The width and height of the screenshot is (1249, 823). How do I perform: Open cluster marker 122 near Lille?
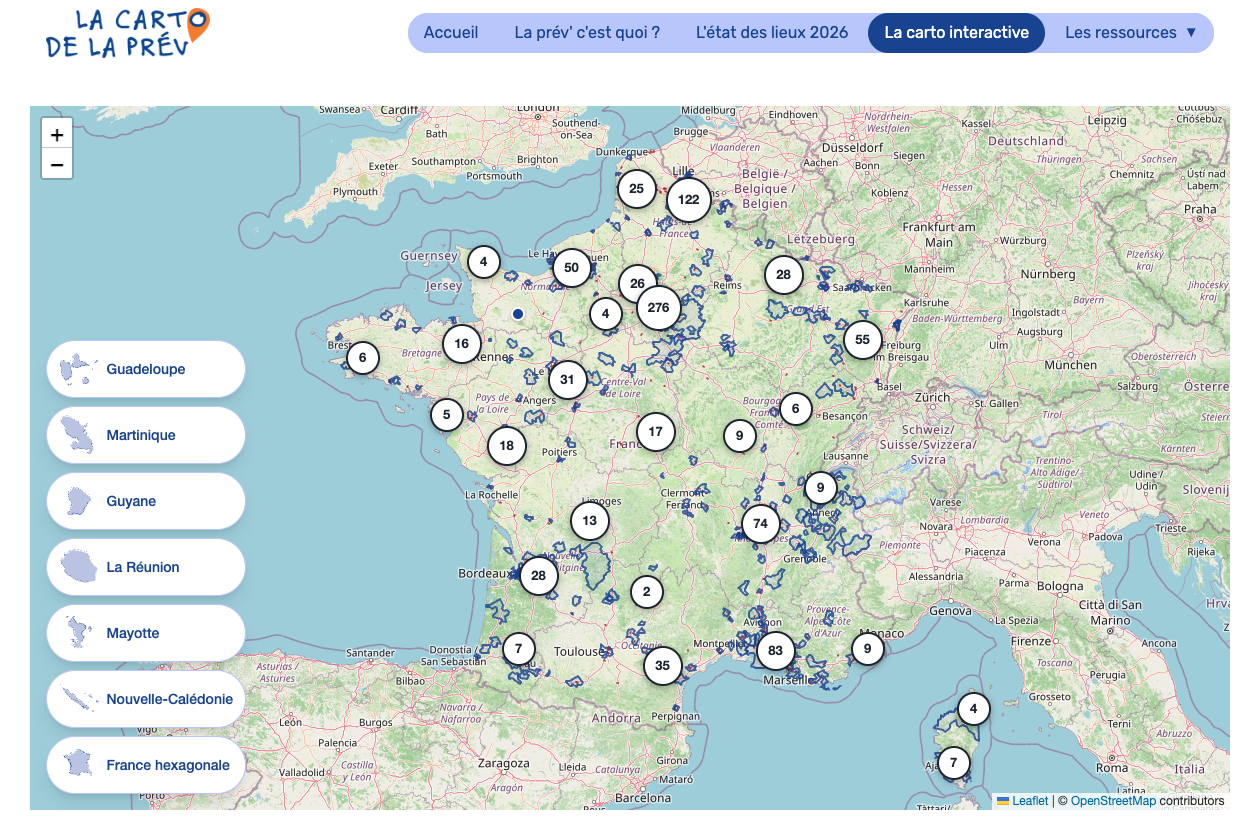(688, 199)
